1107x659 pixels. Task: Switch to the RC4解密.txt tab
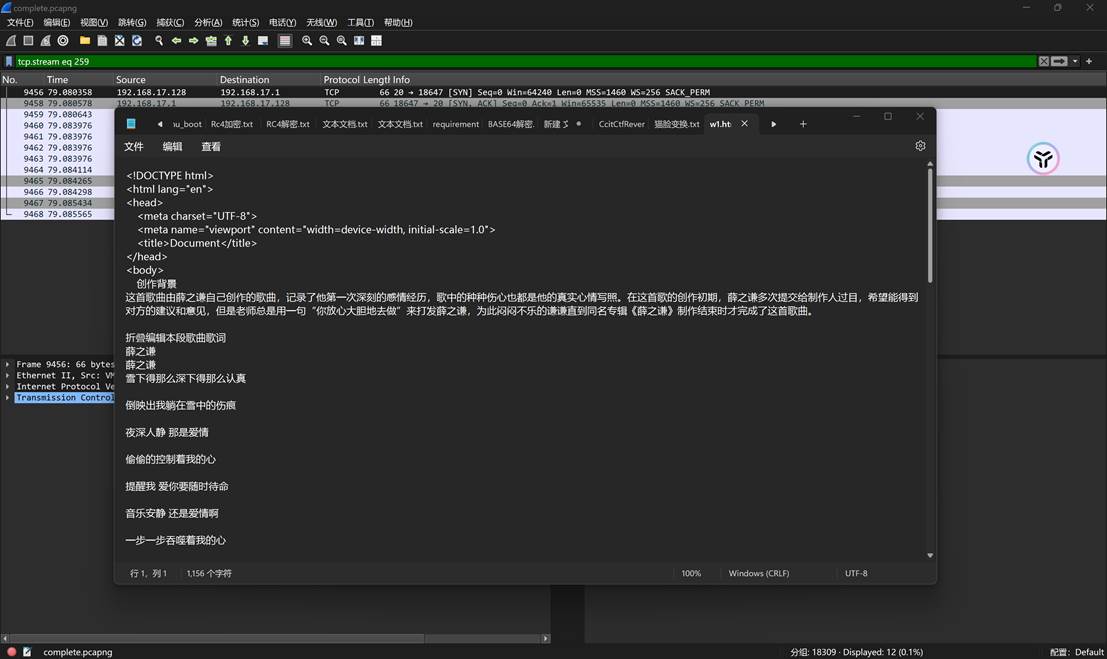click(290, 124)
